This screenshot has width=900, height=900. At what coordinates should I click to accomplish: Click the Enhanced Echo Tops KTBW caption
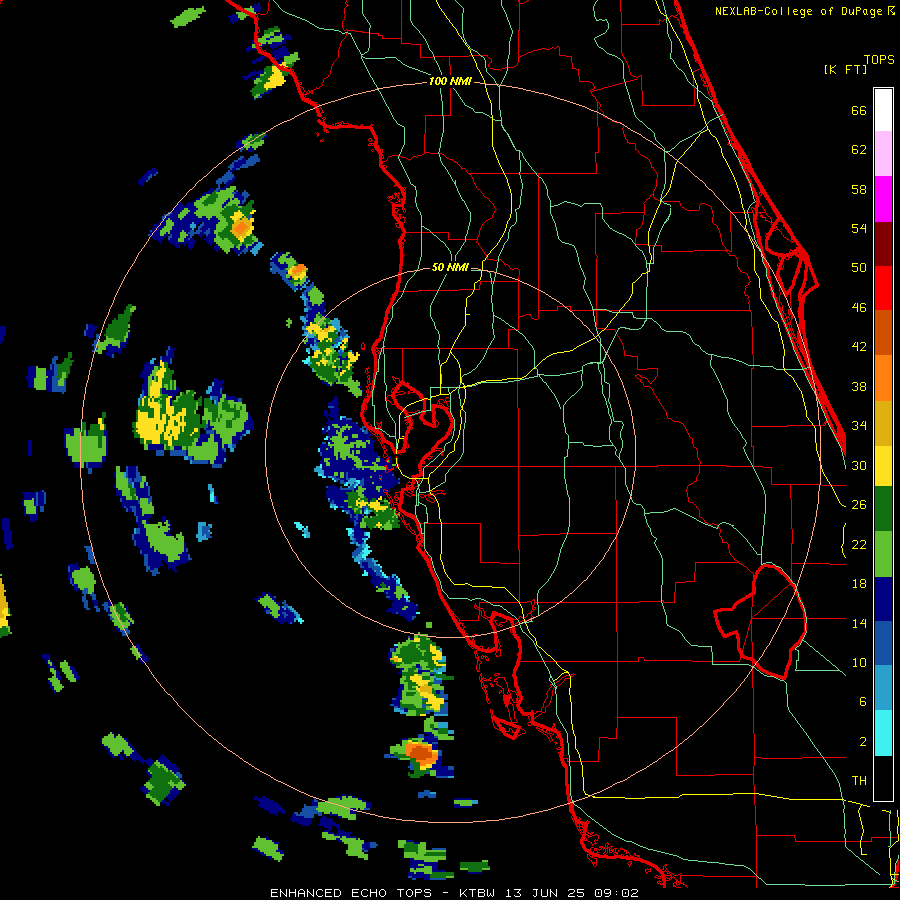pos(454,893)
